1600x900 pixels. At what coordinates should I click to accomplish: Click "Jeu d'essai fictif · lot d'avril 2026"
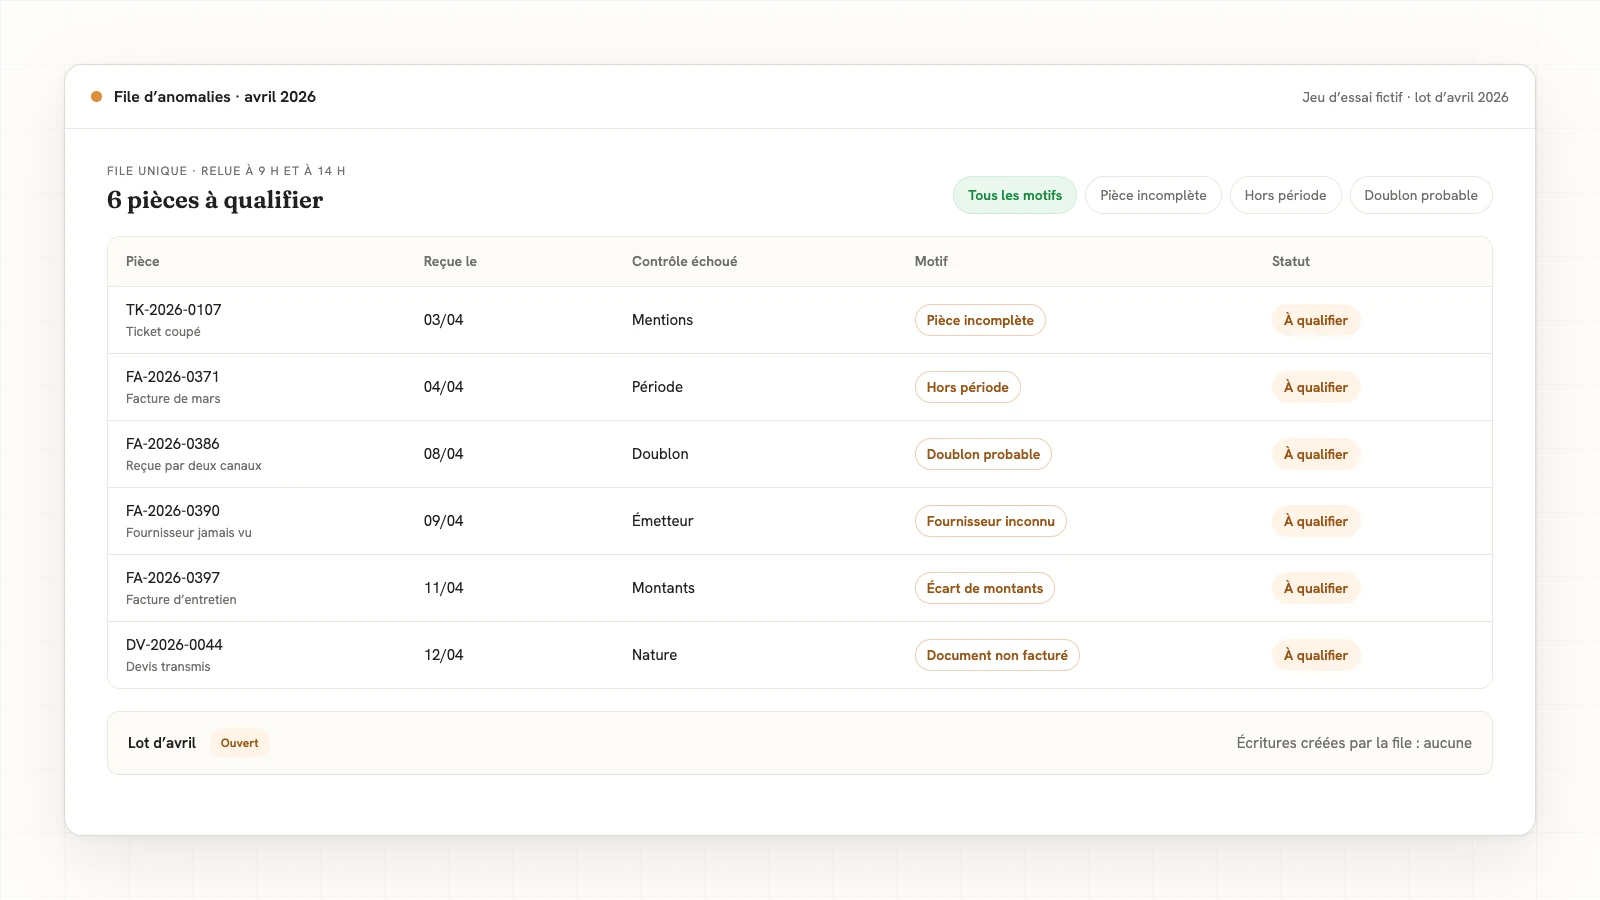coord(1405,97)
